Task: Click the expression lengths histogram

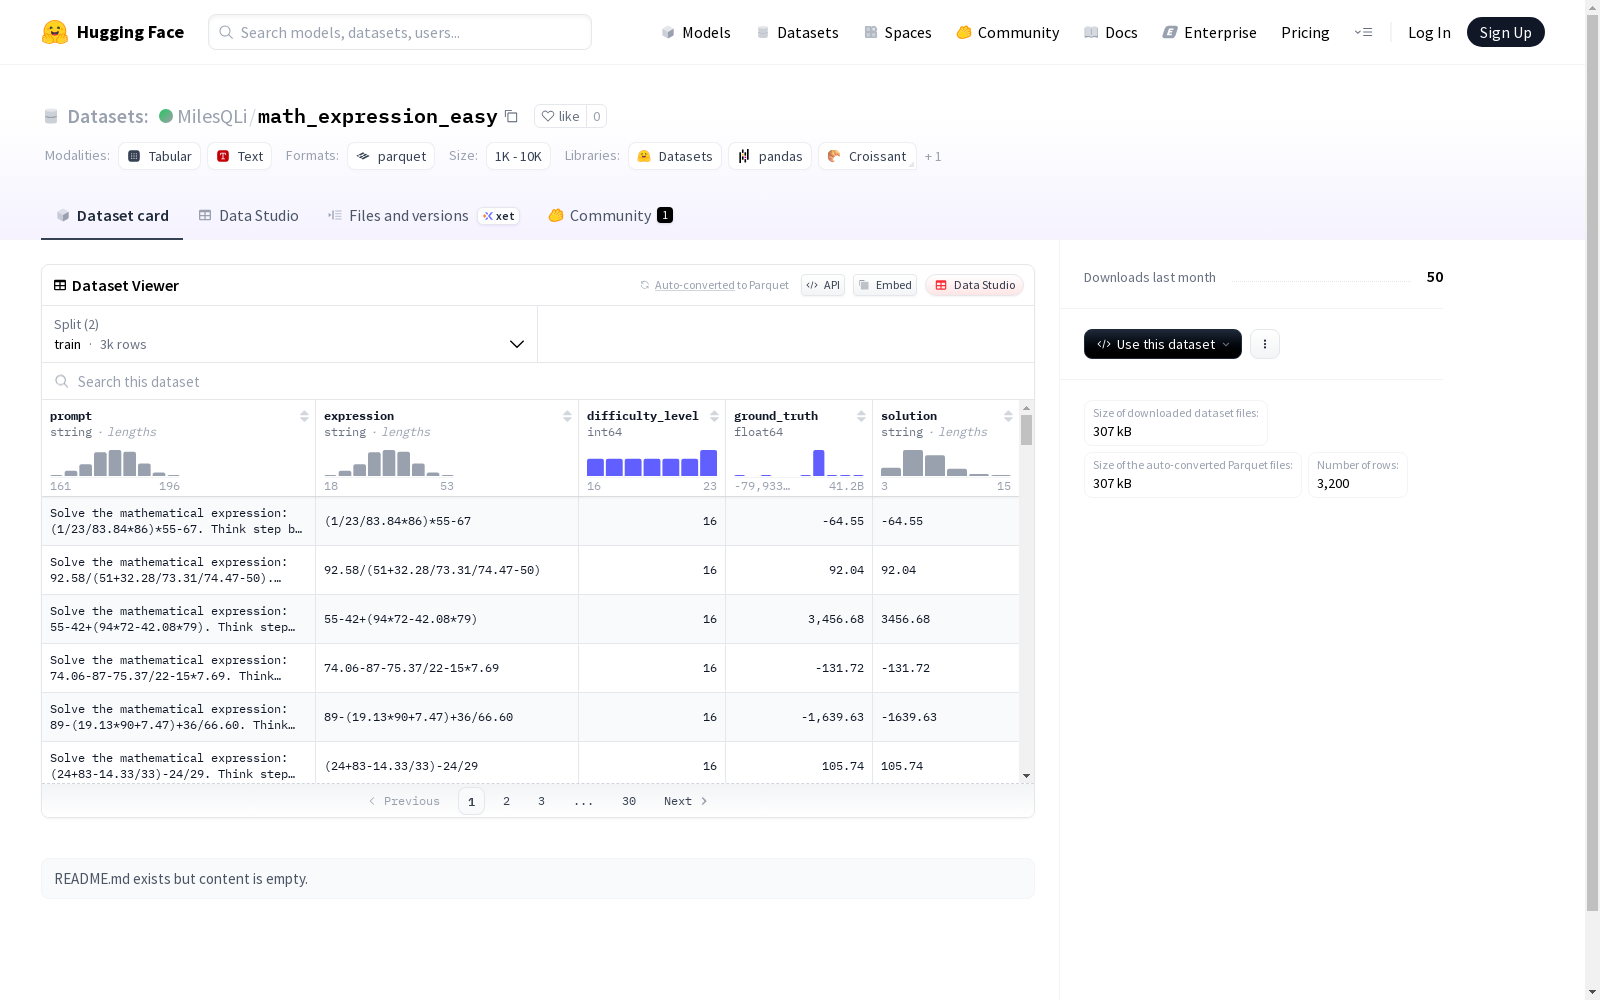Action: pyautogui.click(x=389, y=463)
